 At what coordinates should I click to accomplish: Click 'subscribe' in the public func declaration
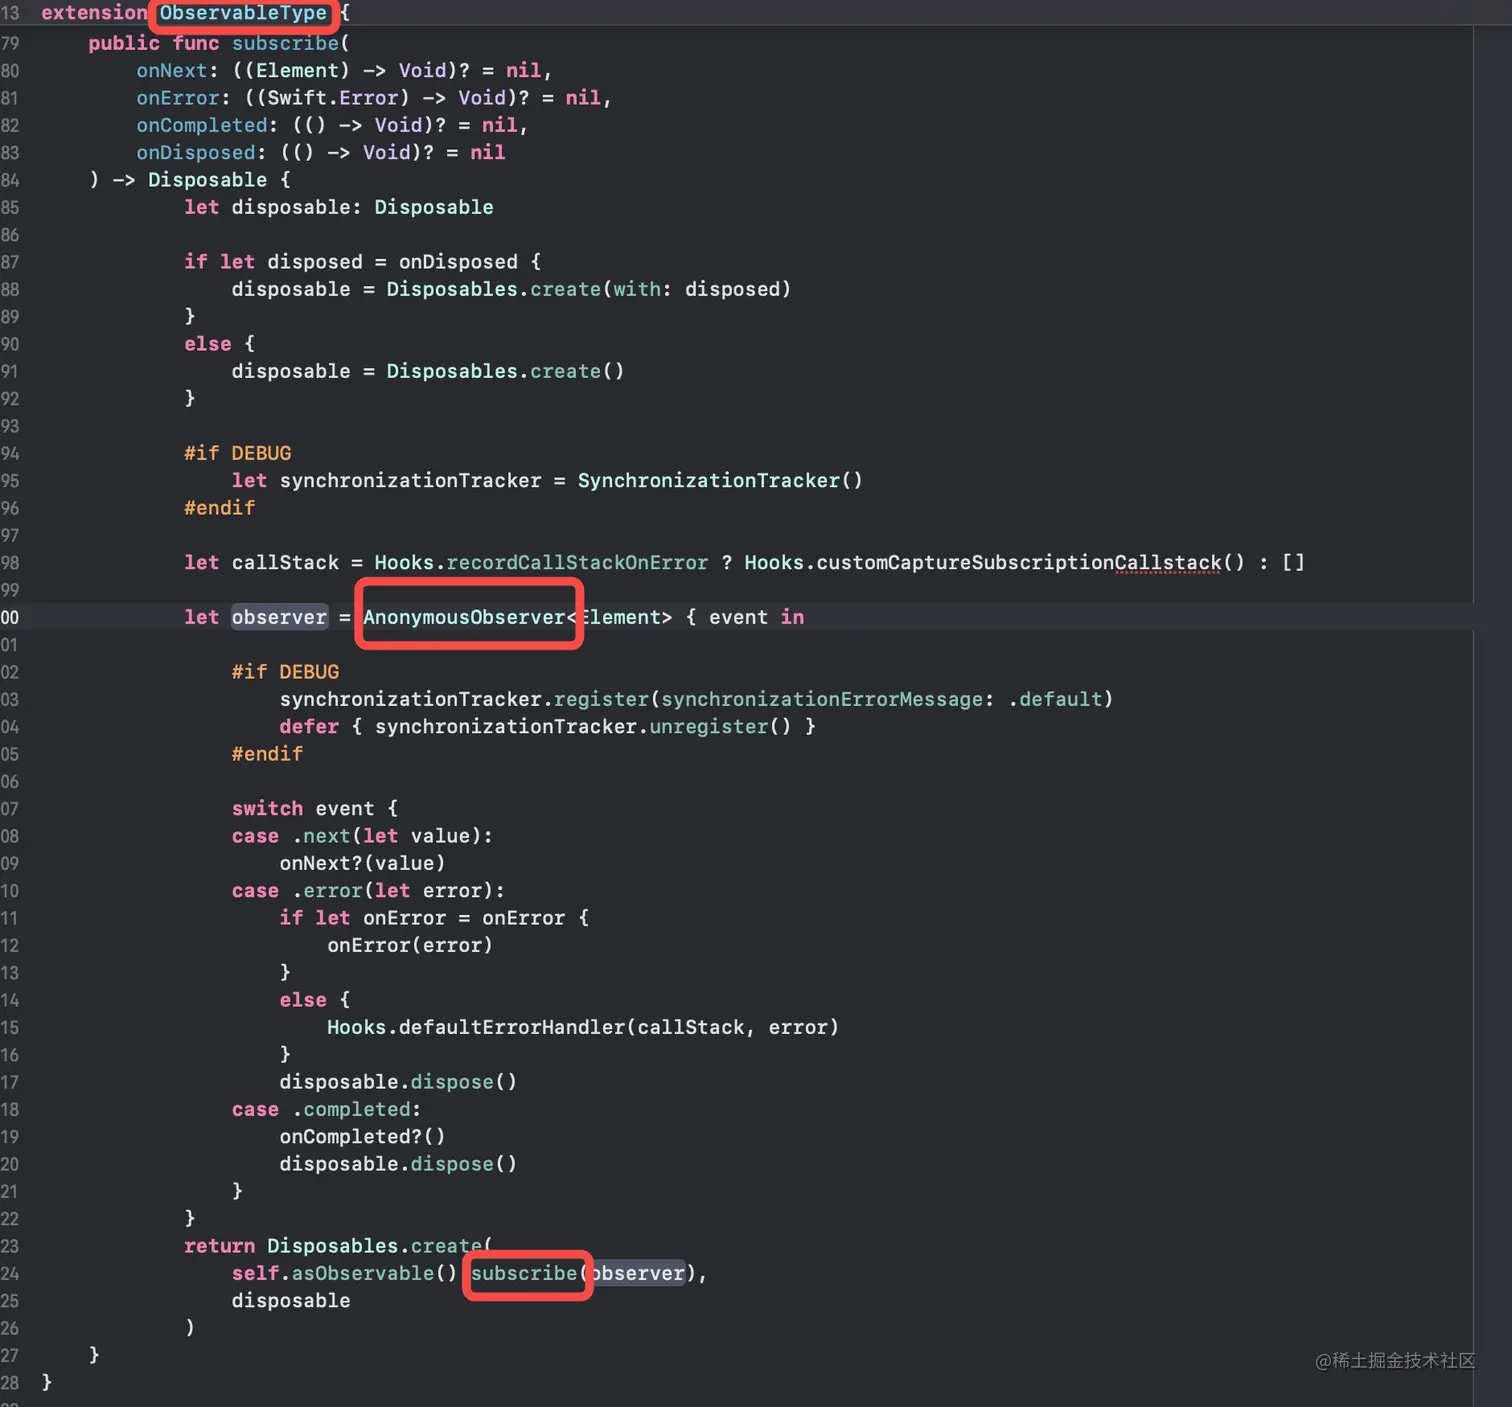286,43
